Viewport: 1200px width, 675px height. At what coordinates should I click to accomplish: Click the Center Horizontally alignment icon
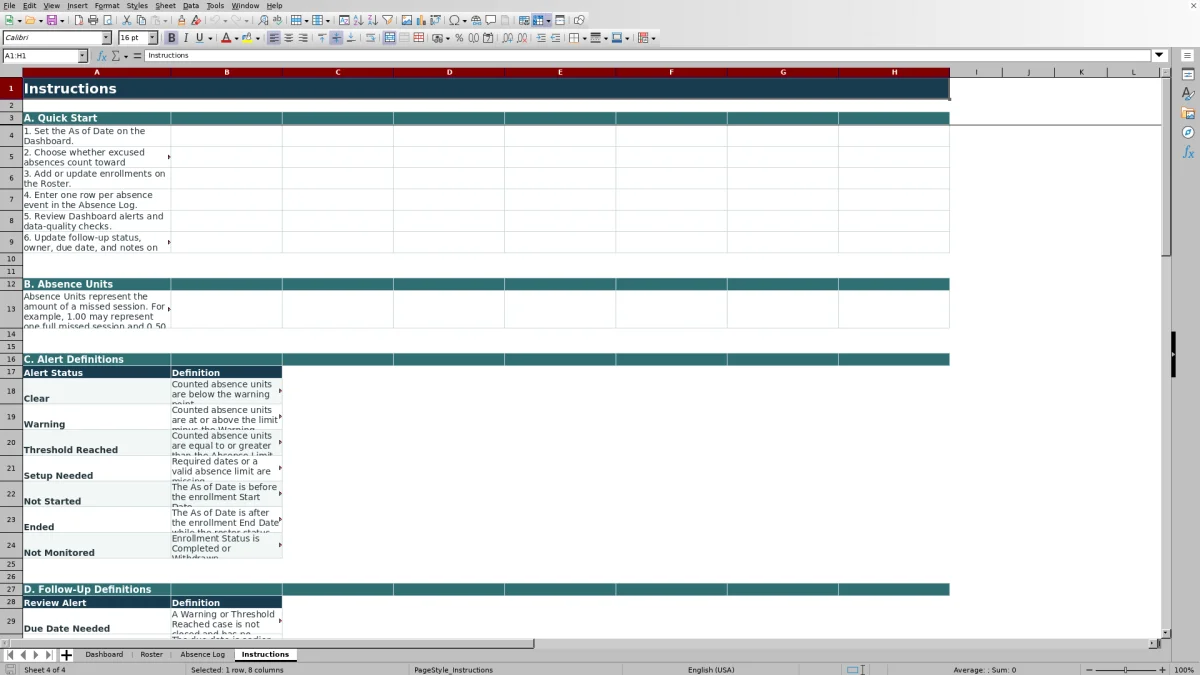pos(288,38)
